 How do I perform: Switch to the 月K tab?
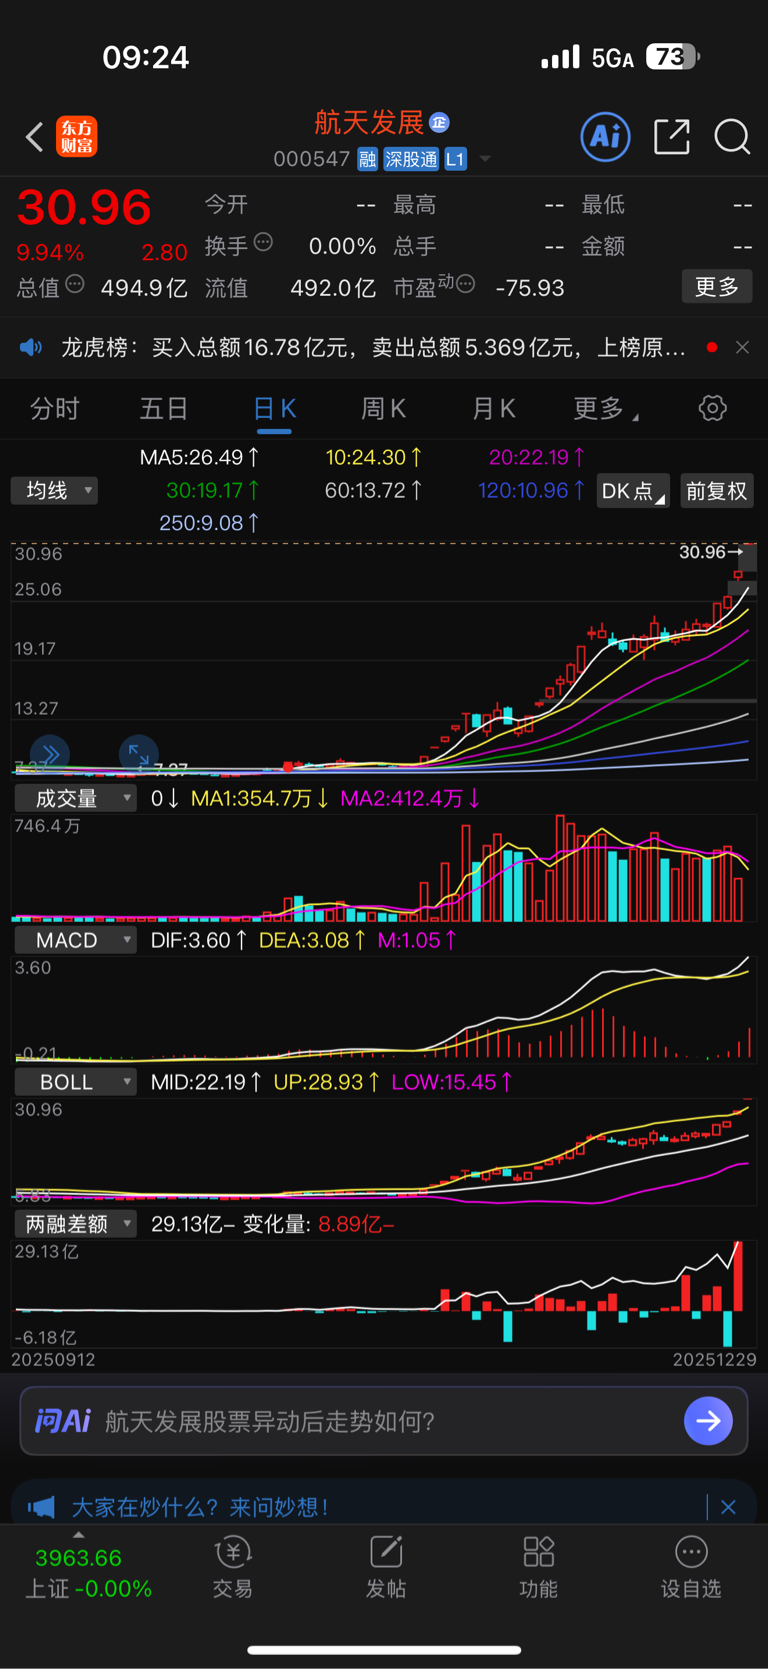pos(493,409)
